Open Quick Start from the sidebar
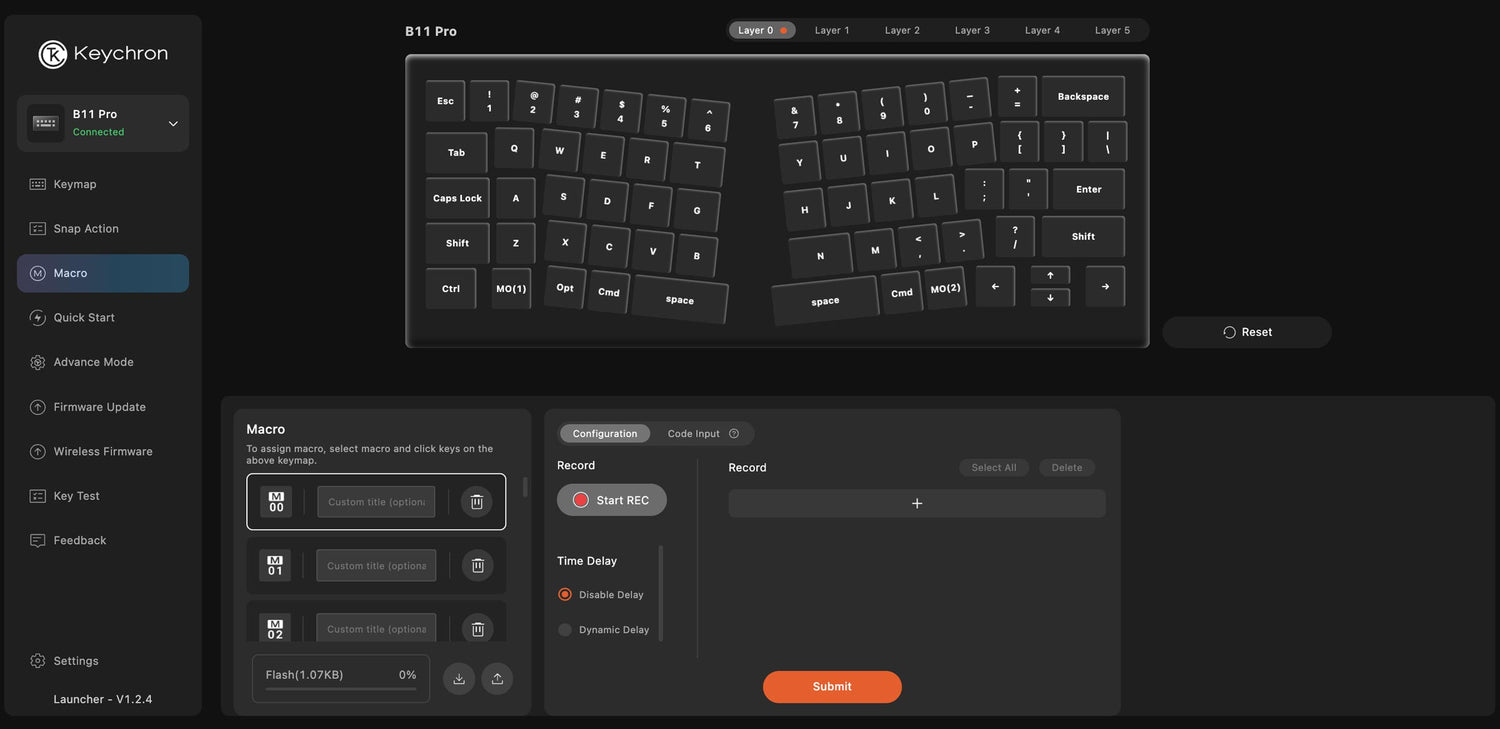 (84, 318)
